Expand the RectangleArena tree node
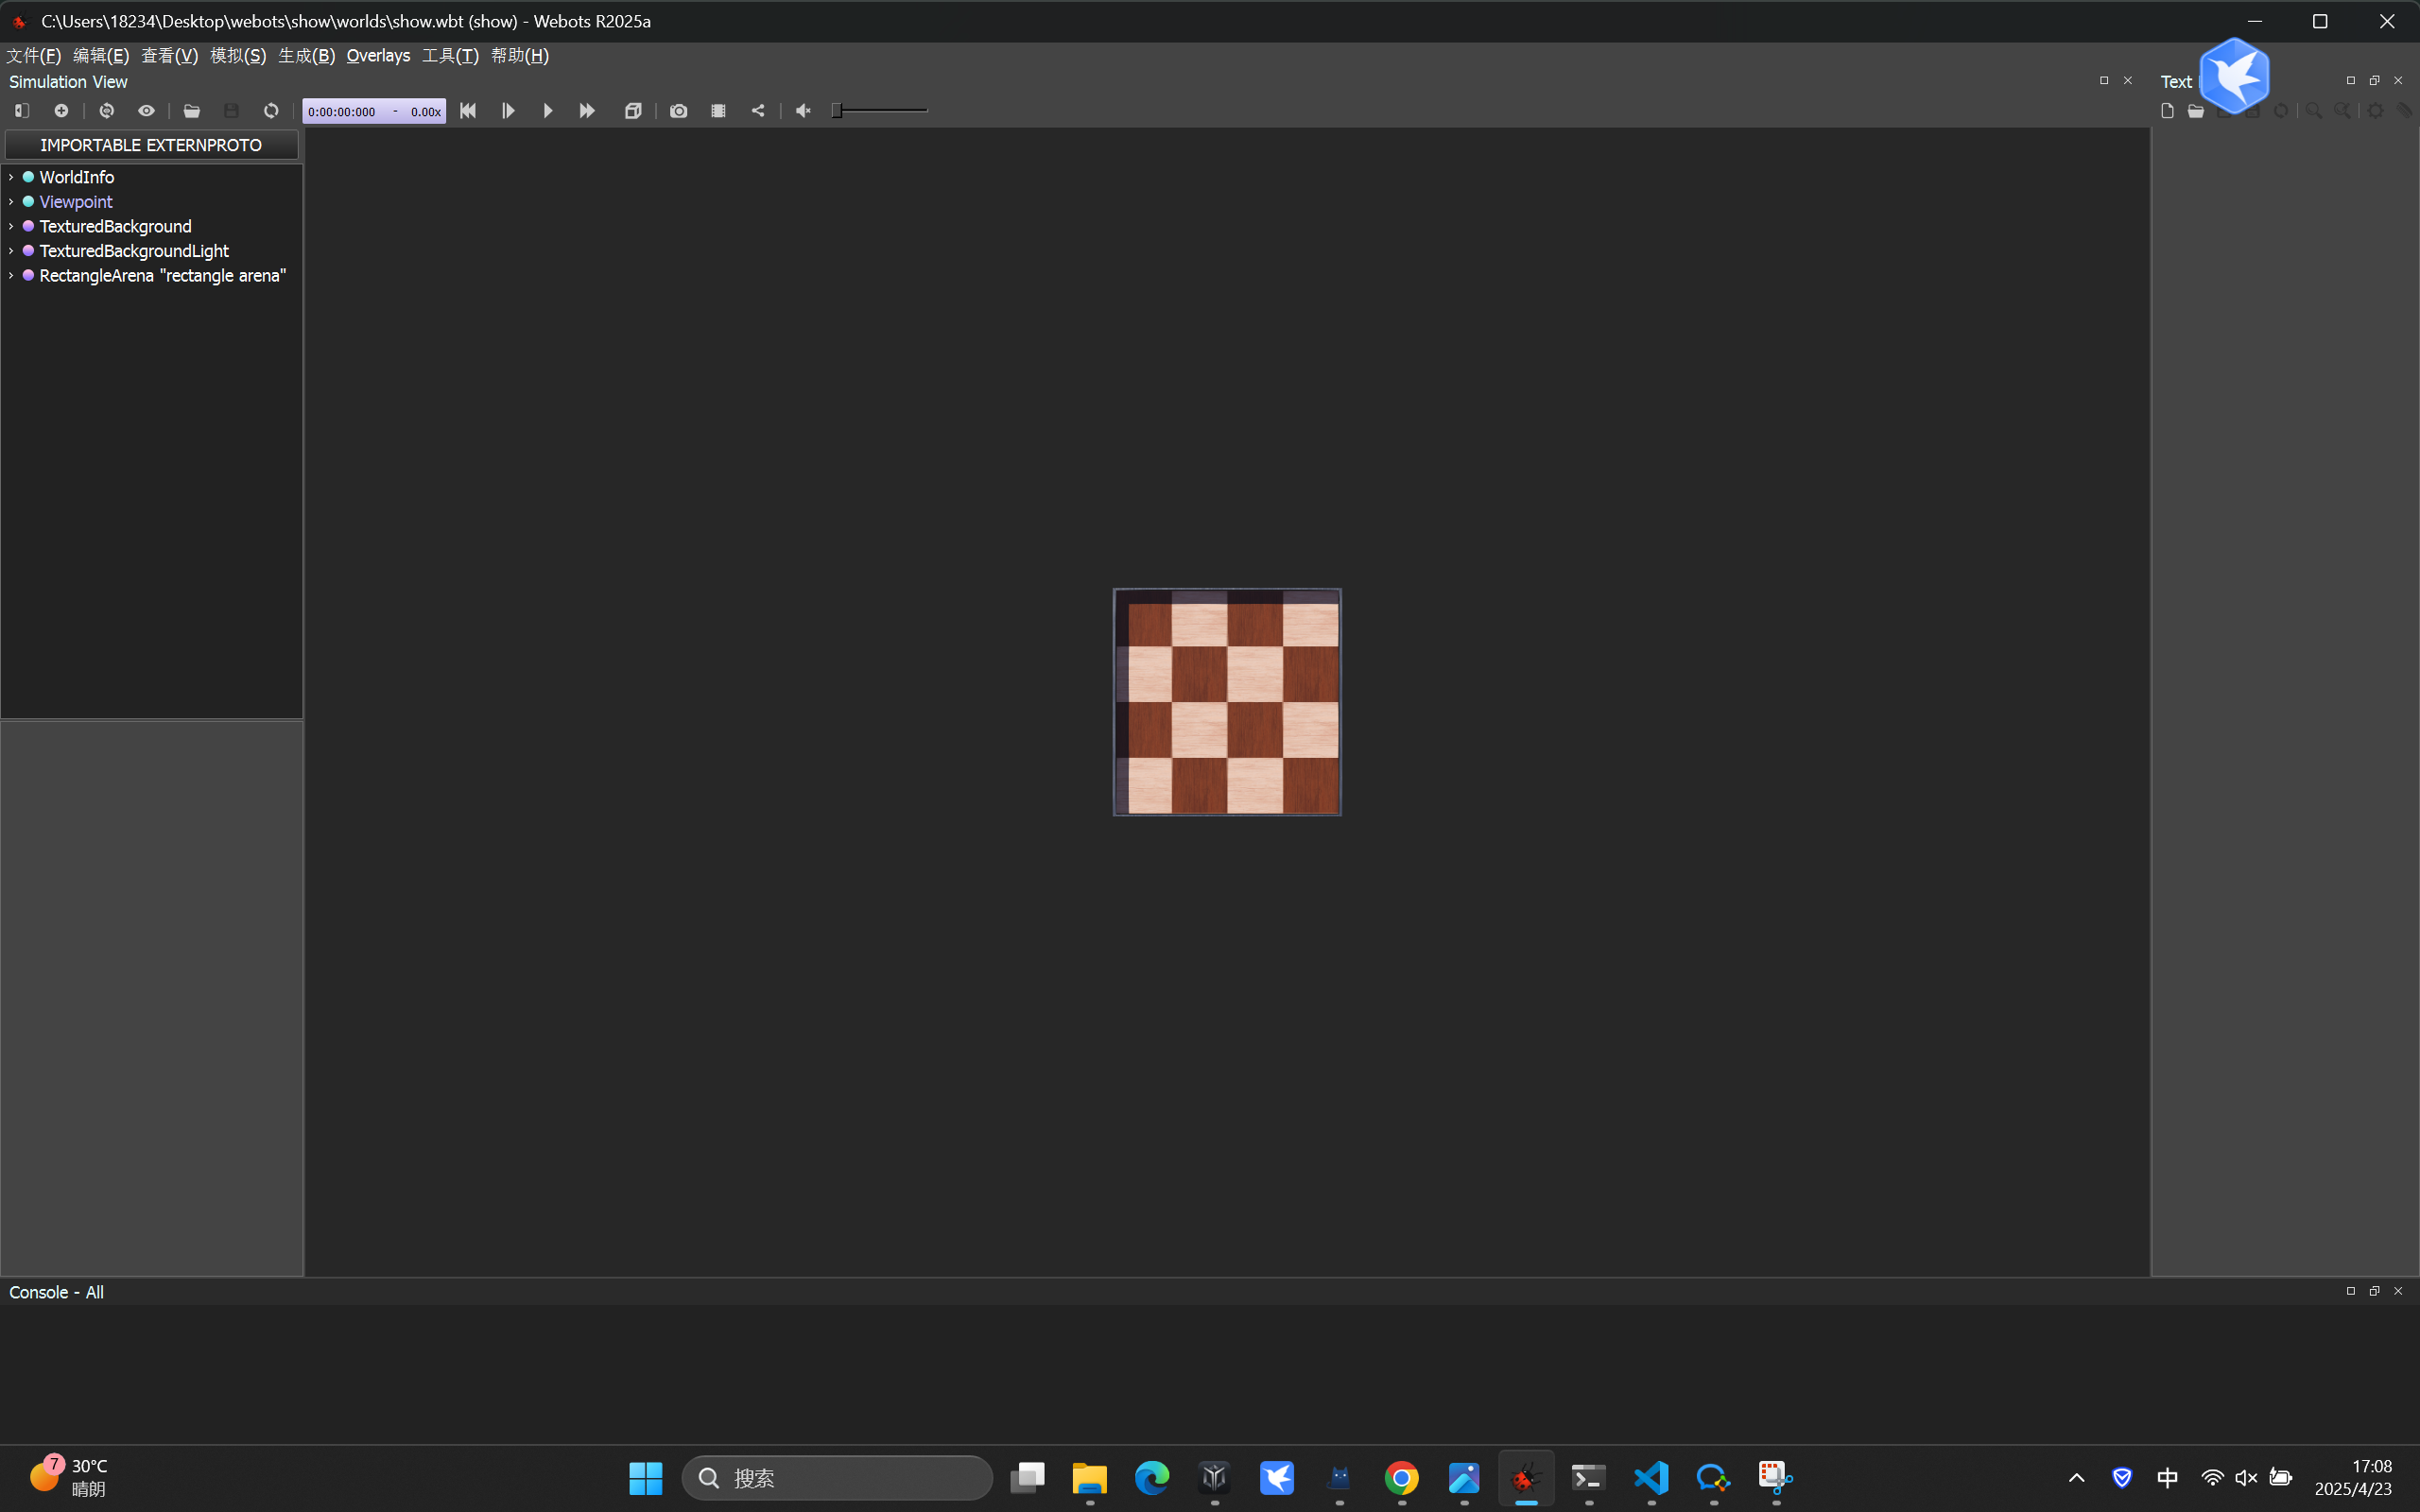Screen dimensions: 2420x1512 (x=11, y=276)
